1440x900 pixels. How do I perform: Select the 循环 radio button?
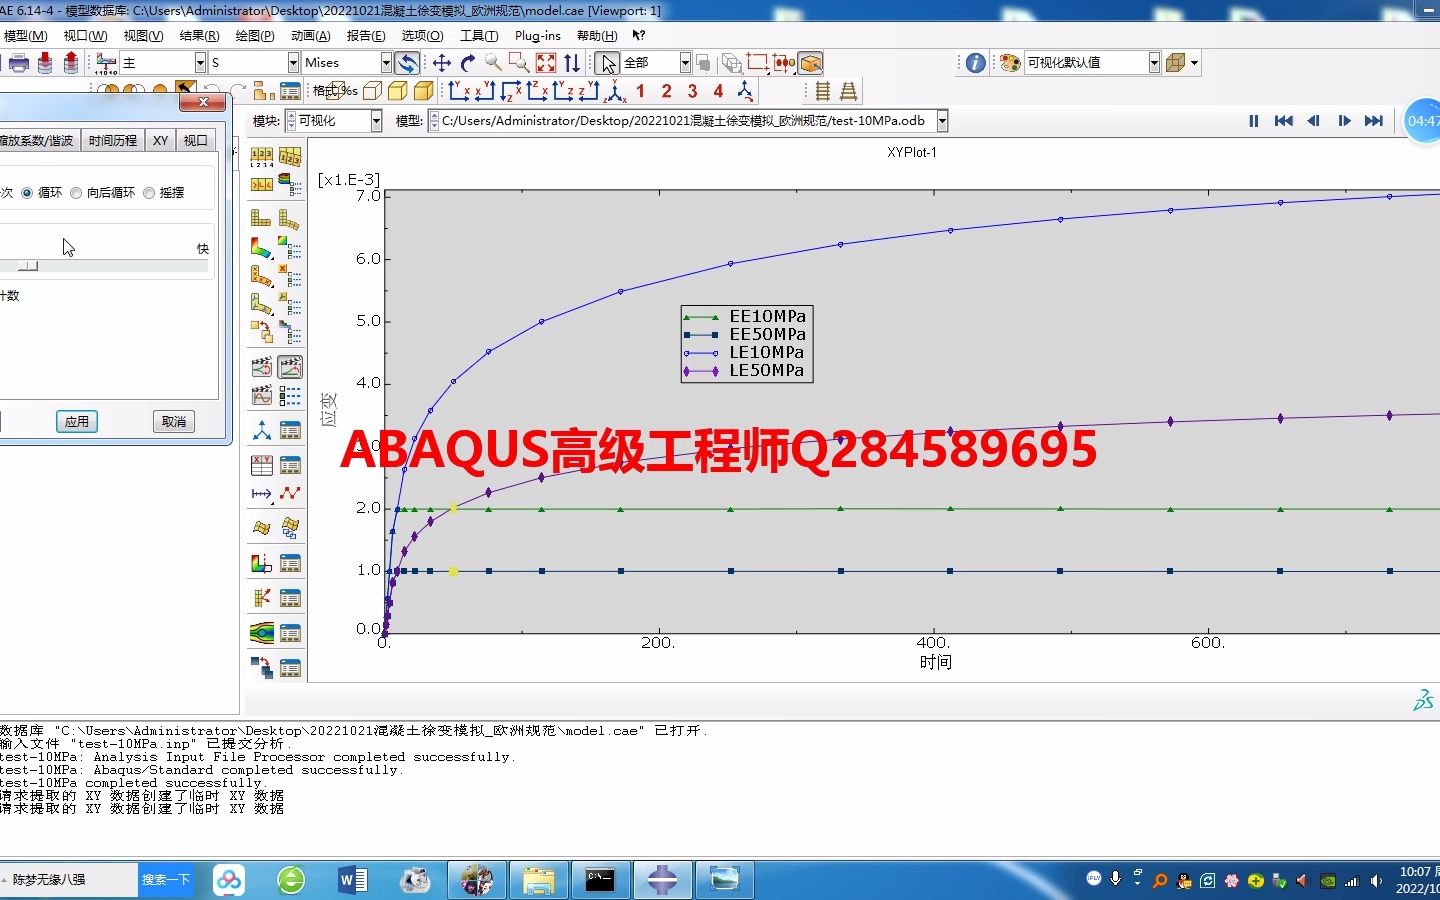(27, 193)
